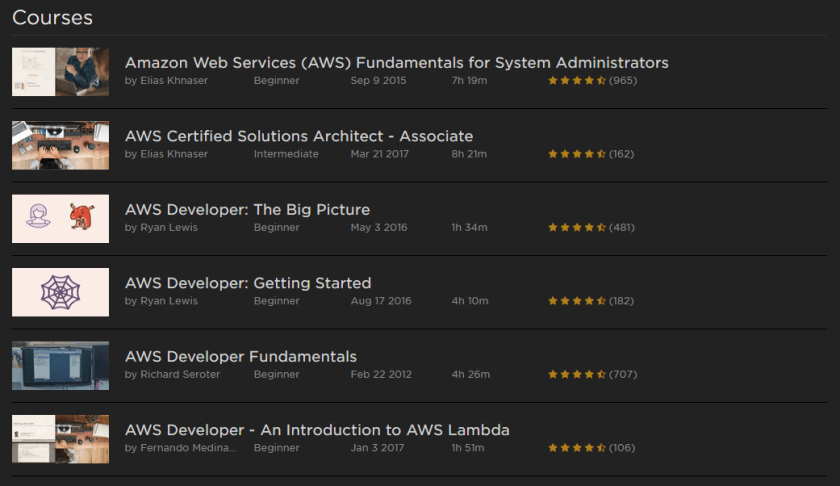Open Amazon Web Services Fundamentals for System Administrators course
This screenshot has width=840, height=486.
396,63
